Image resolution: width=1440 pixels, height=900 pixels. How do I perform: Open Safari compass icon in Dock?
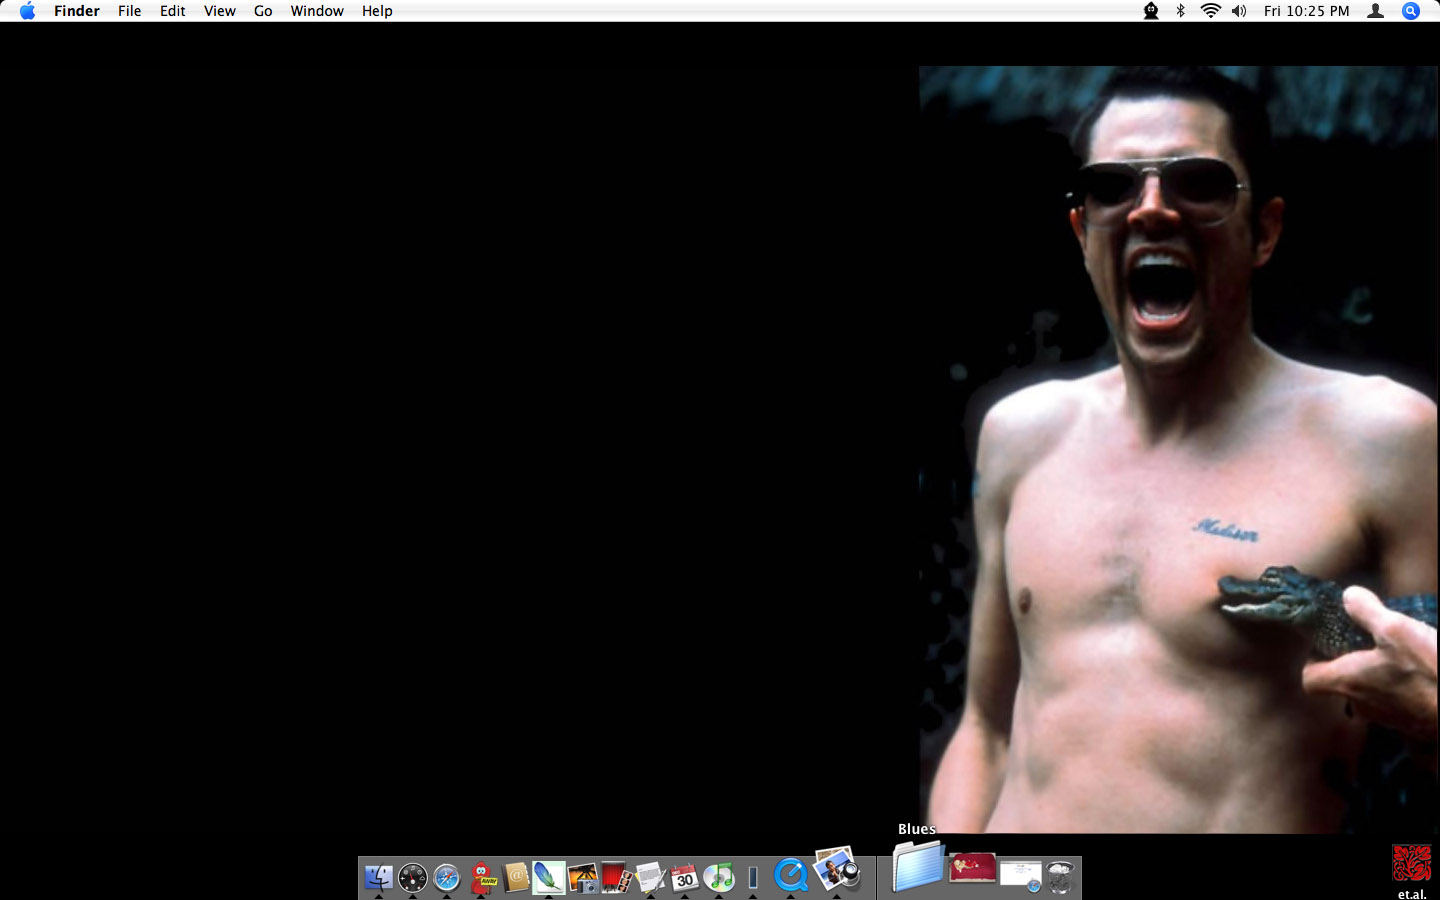[446, 878]
